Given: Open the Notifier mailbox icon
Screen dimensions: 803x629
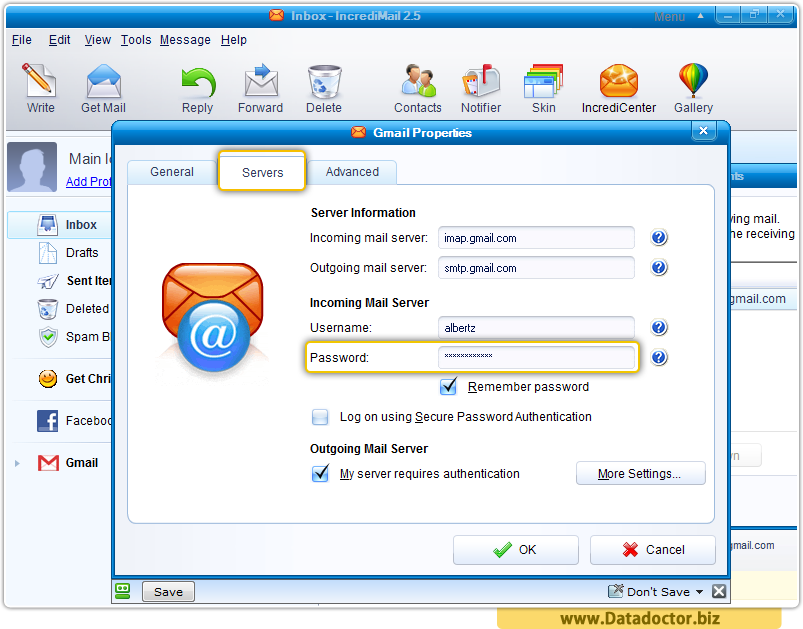Looking at the screenshot, I should (481, 80).
